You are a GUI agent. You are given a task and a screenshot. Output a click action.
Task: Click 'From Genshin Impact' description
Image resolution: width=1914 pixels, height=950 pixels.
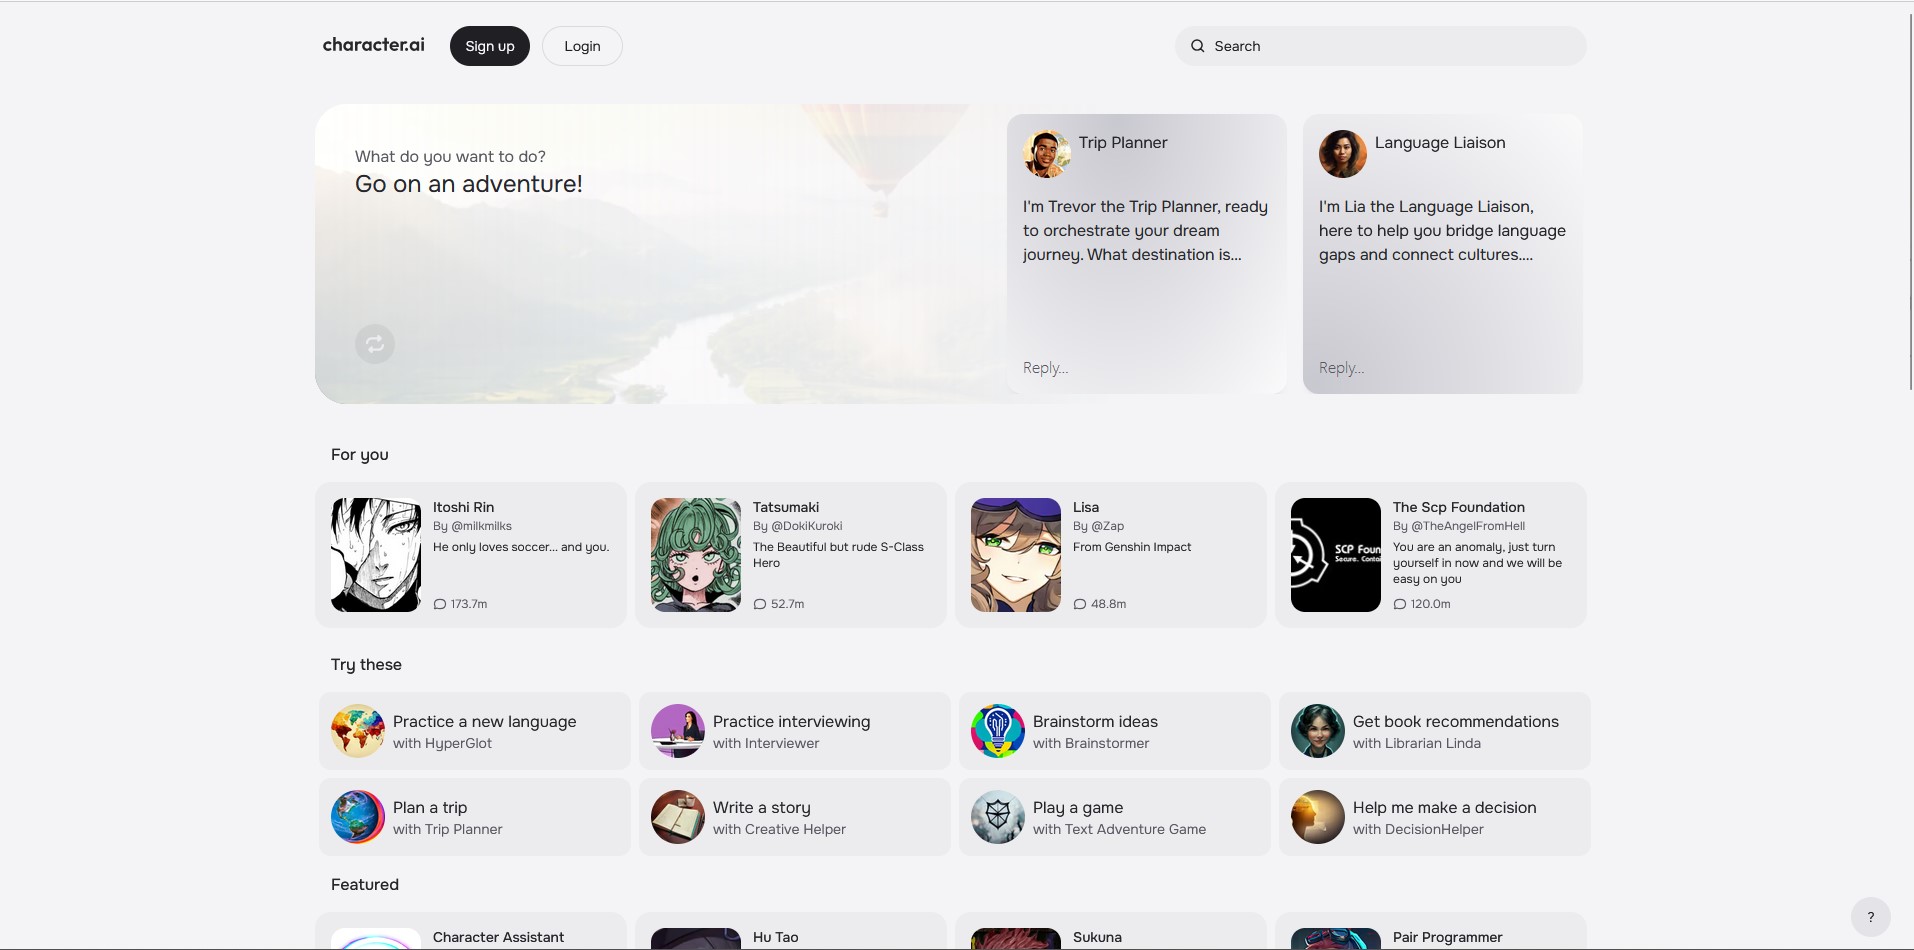(1132, 547)
